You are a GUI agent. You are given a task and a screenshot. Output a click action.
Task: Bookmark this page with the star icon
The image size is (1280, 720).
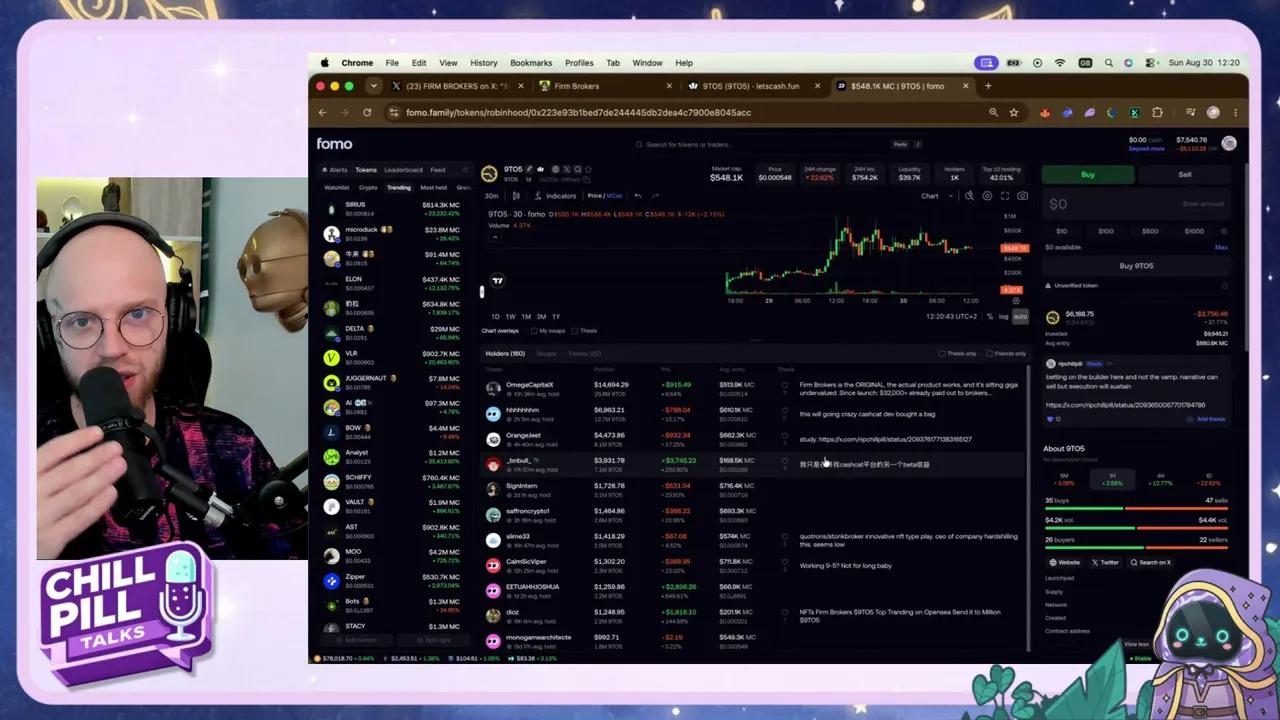[1013, 113]
